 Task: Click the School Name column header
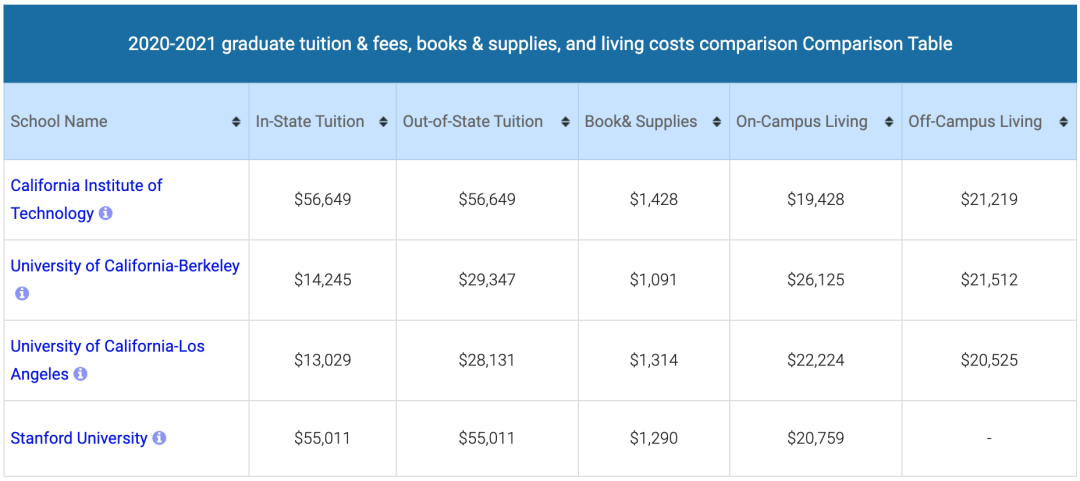126,122
